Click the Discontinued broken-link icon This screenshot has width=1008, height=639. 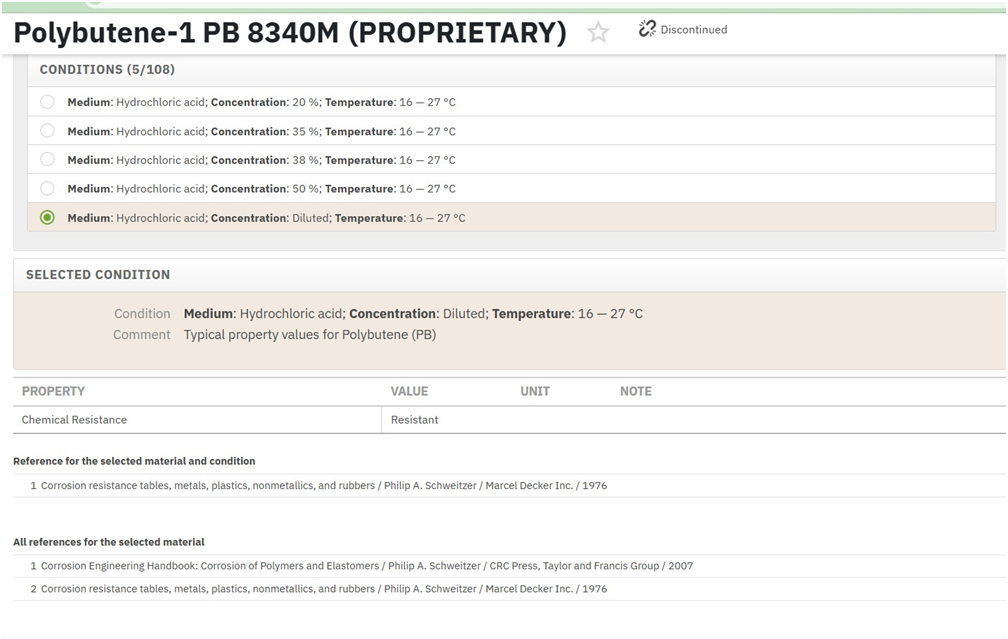(647, 29)
